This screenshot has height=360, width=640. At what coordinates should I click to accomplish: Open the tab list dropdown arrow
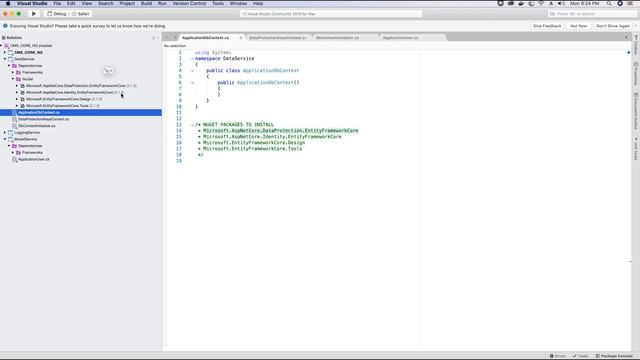coord(626,38)
